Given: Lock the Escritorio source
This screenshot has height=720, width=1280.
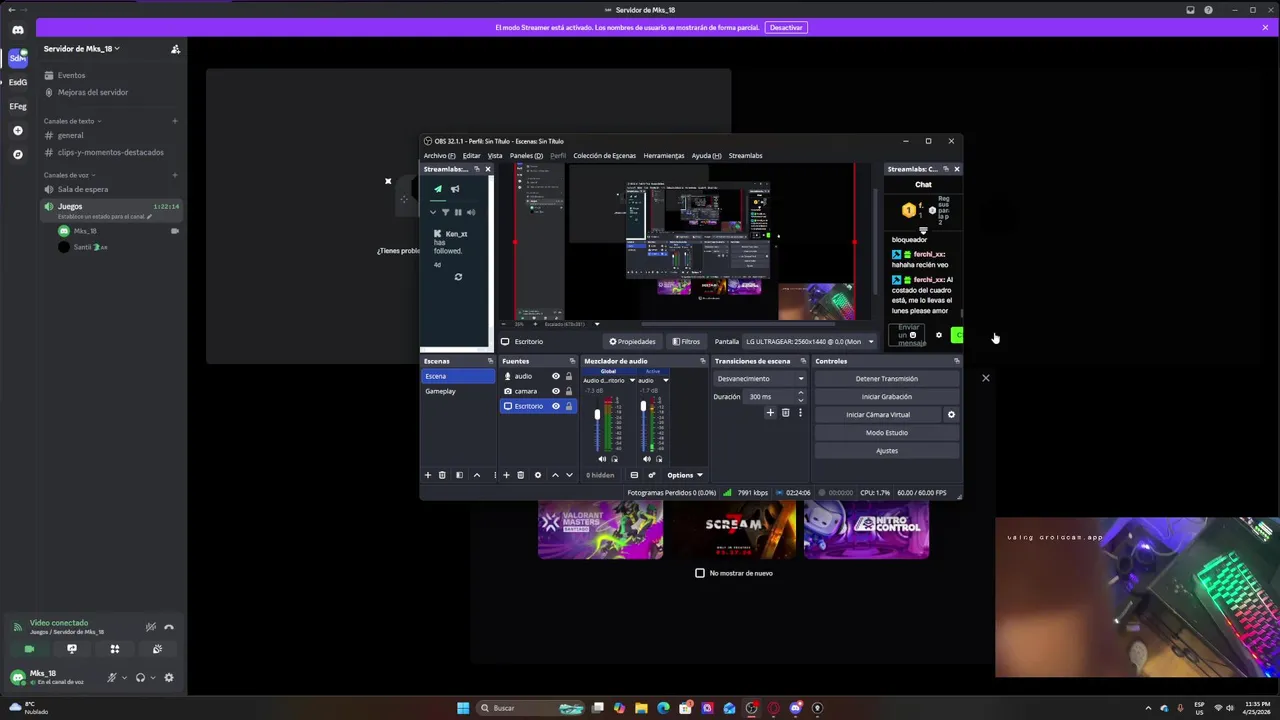Looking at the screenshot, I should click(x=569, y=406).
